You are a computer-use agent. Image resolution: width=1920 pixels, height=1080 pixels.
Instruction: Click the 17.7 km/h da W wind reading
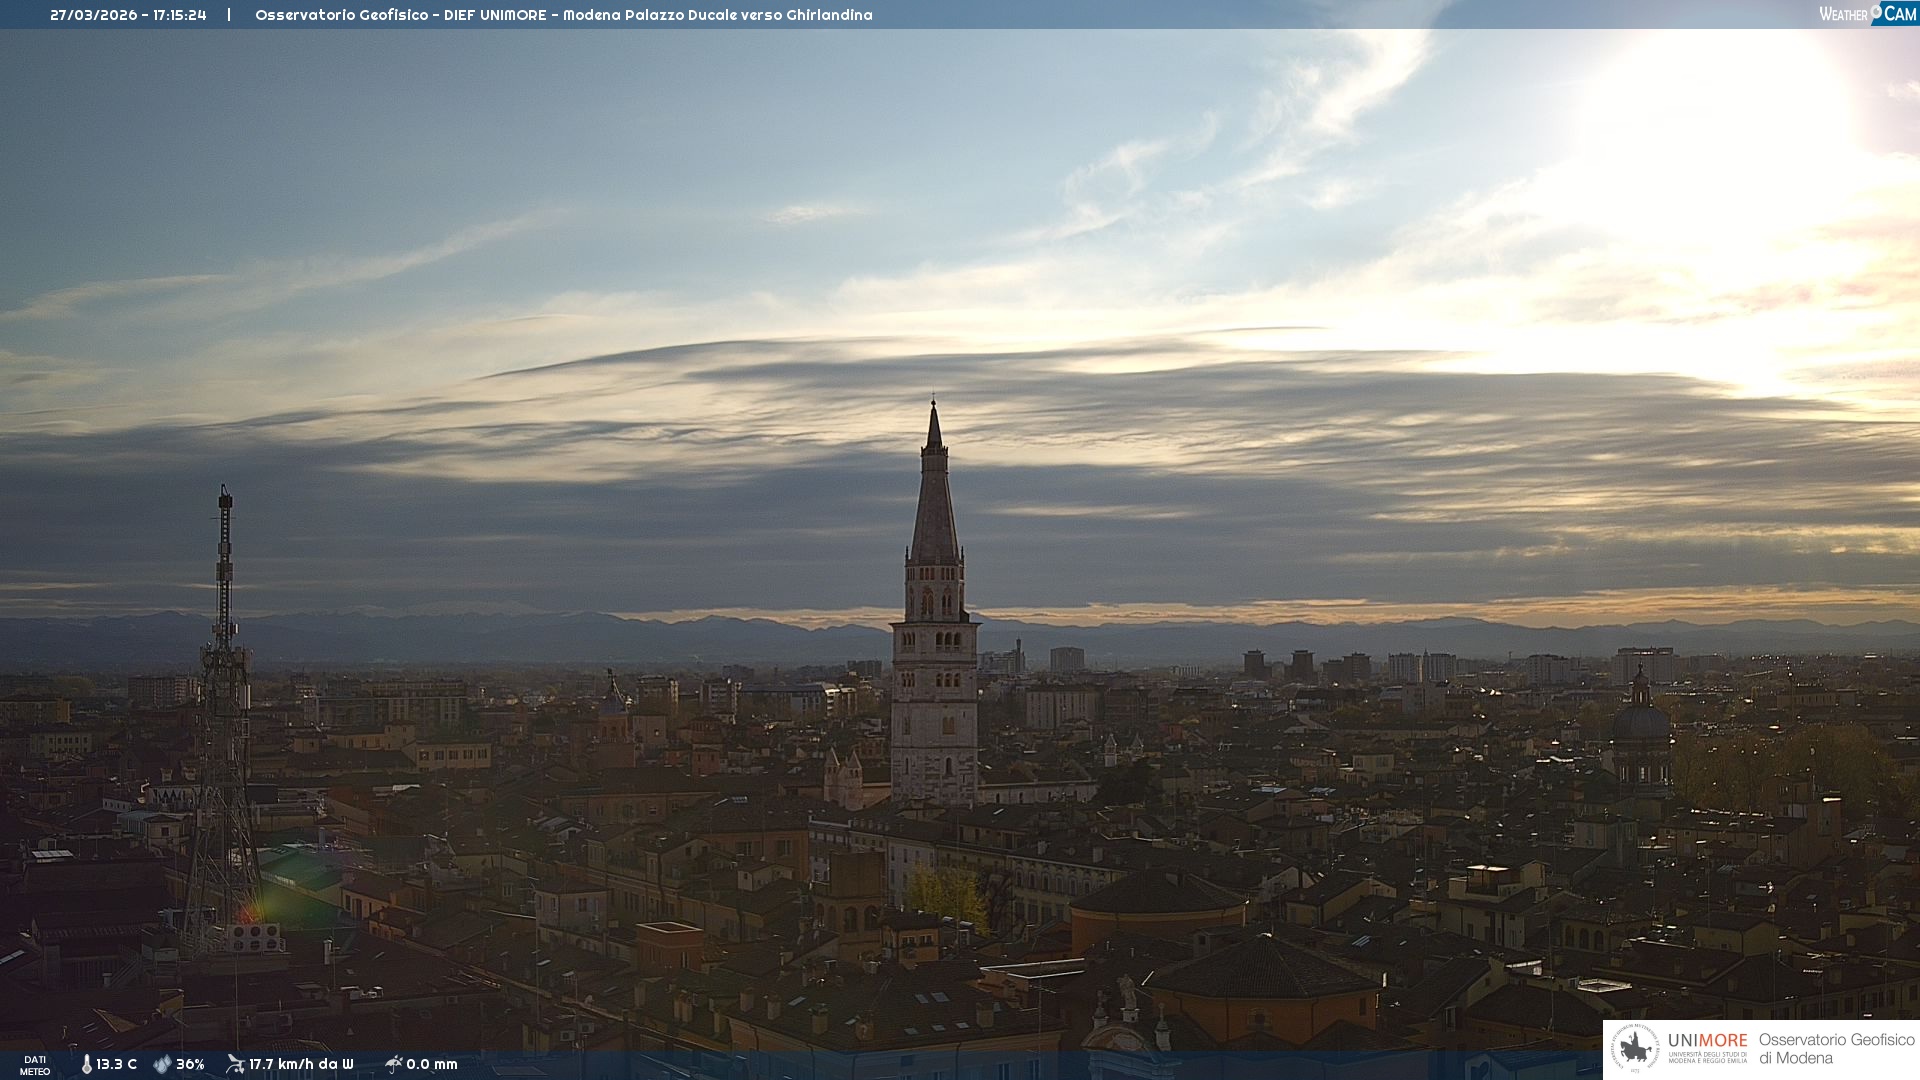[301, 1064]
